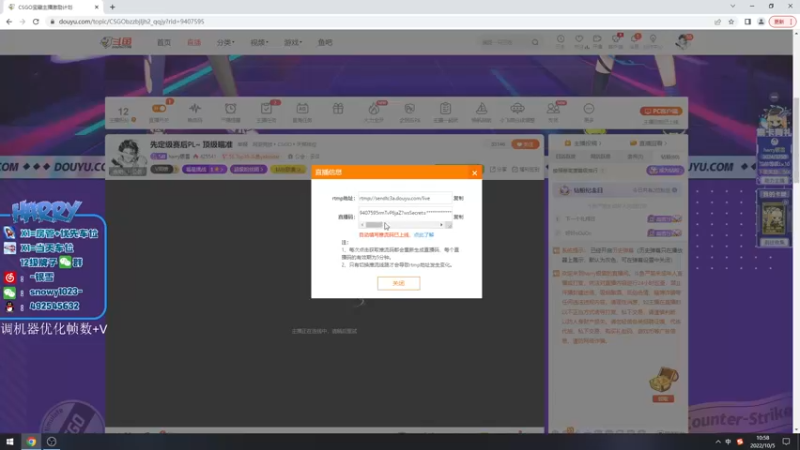
Task: Open the square chart icon after flame
Action: click(x=409, y=109)
